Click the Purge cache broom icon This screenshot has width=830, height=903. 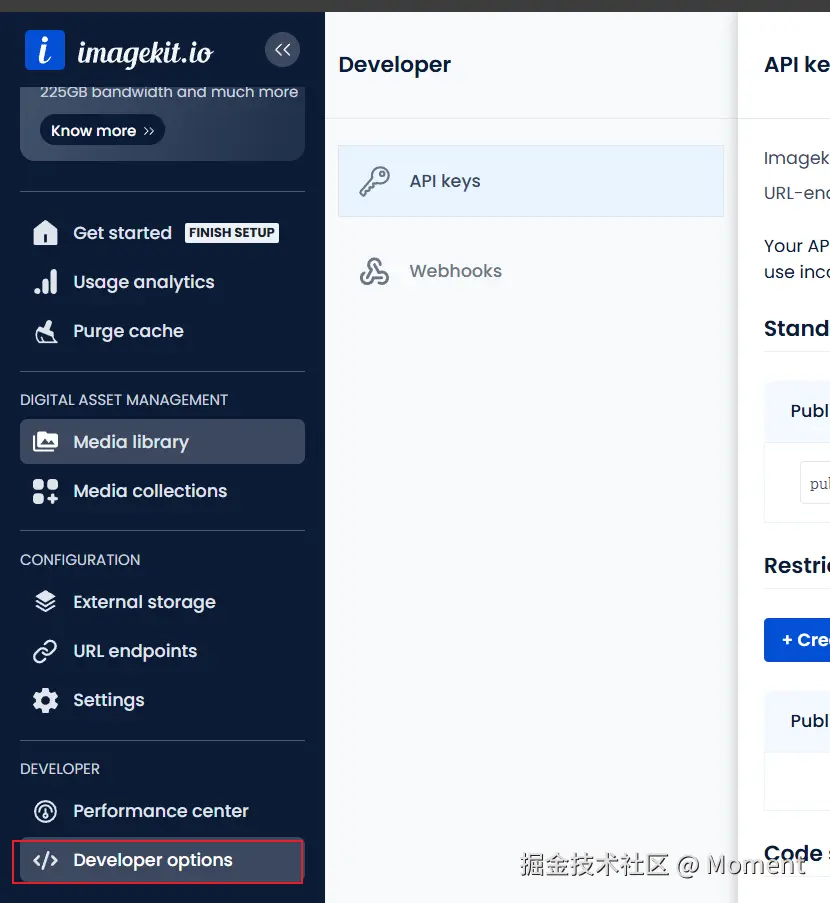pyautogui.click(x=46, y=331)
